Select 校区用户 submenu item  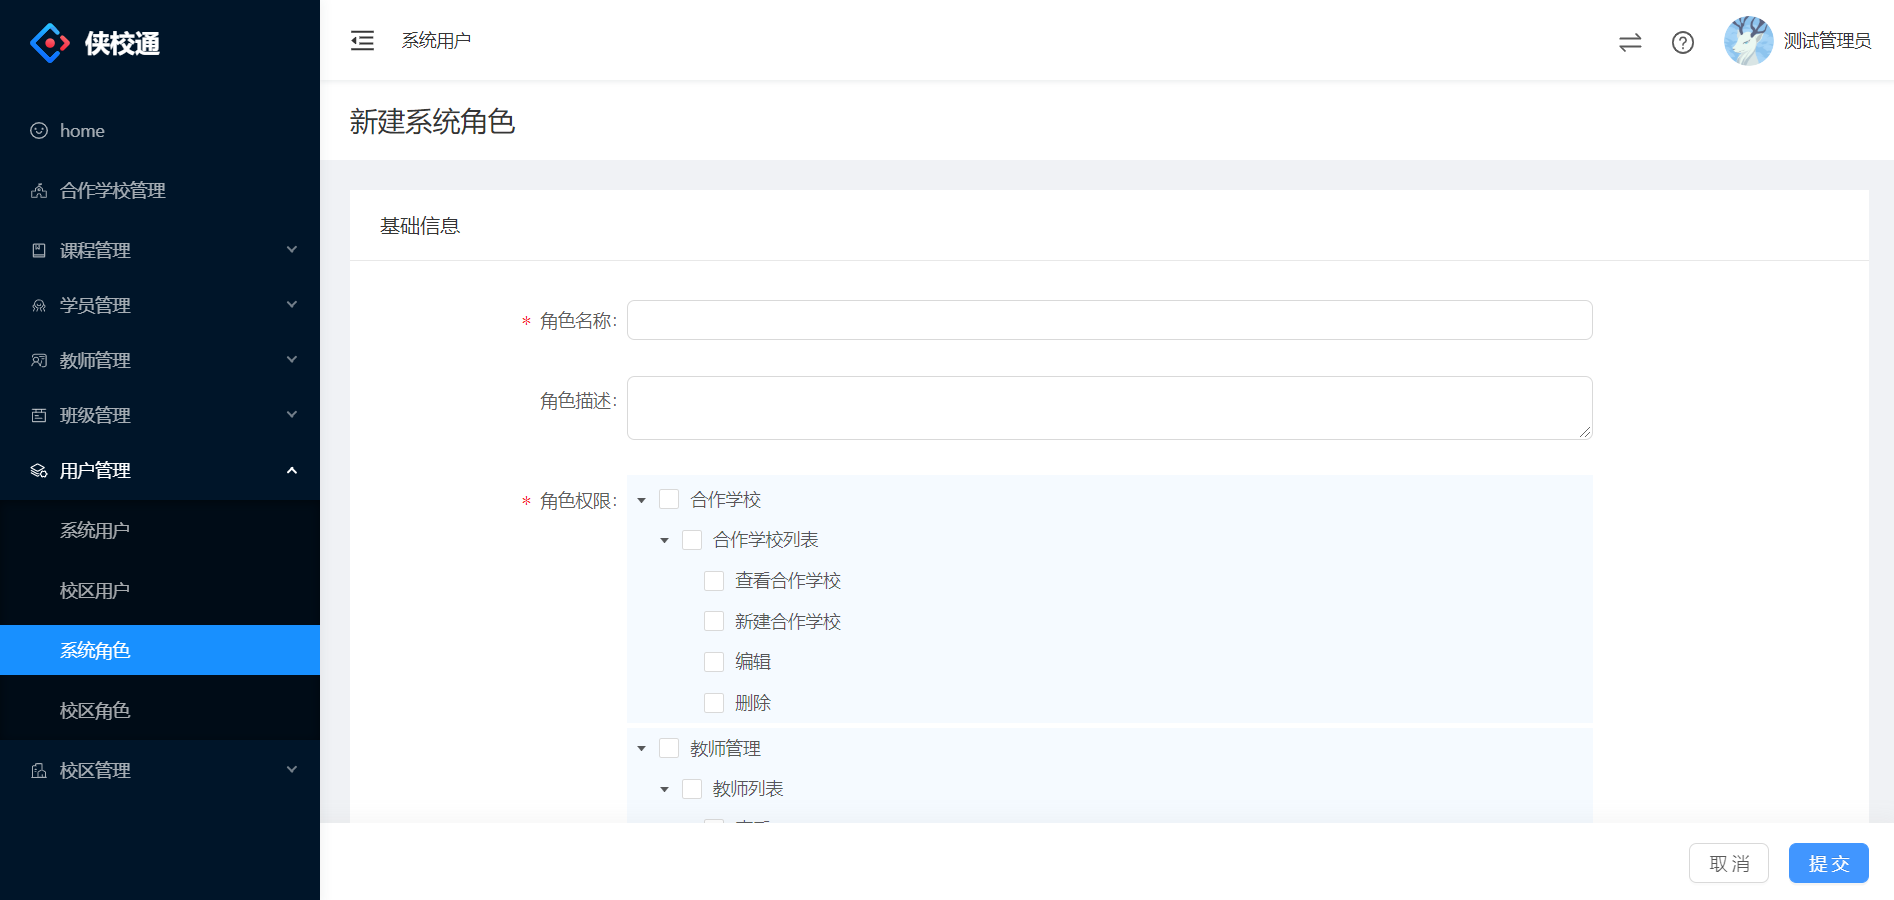[160, 590]
